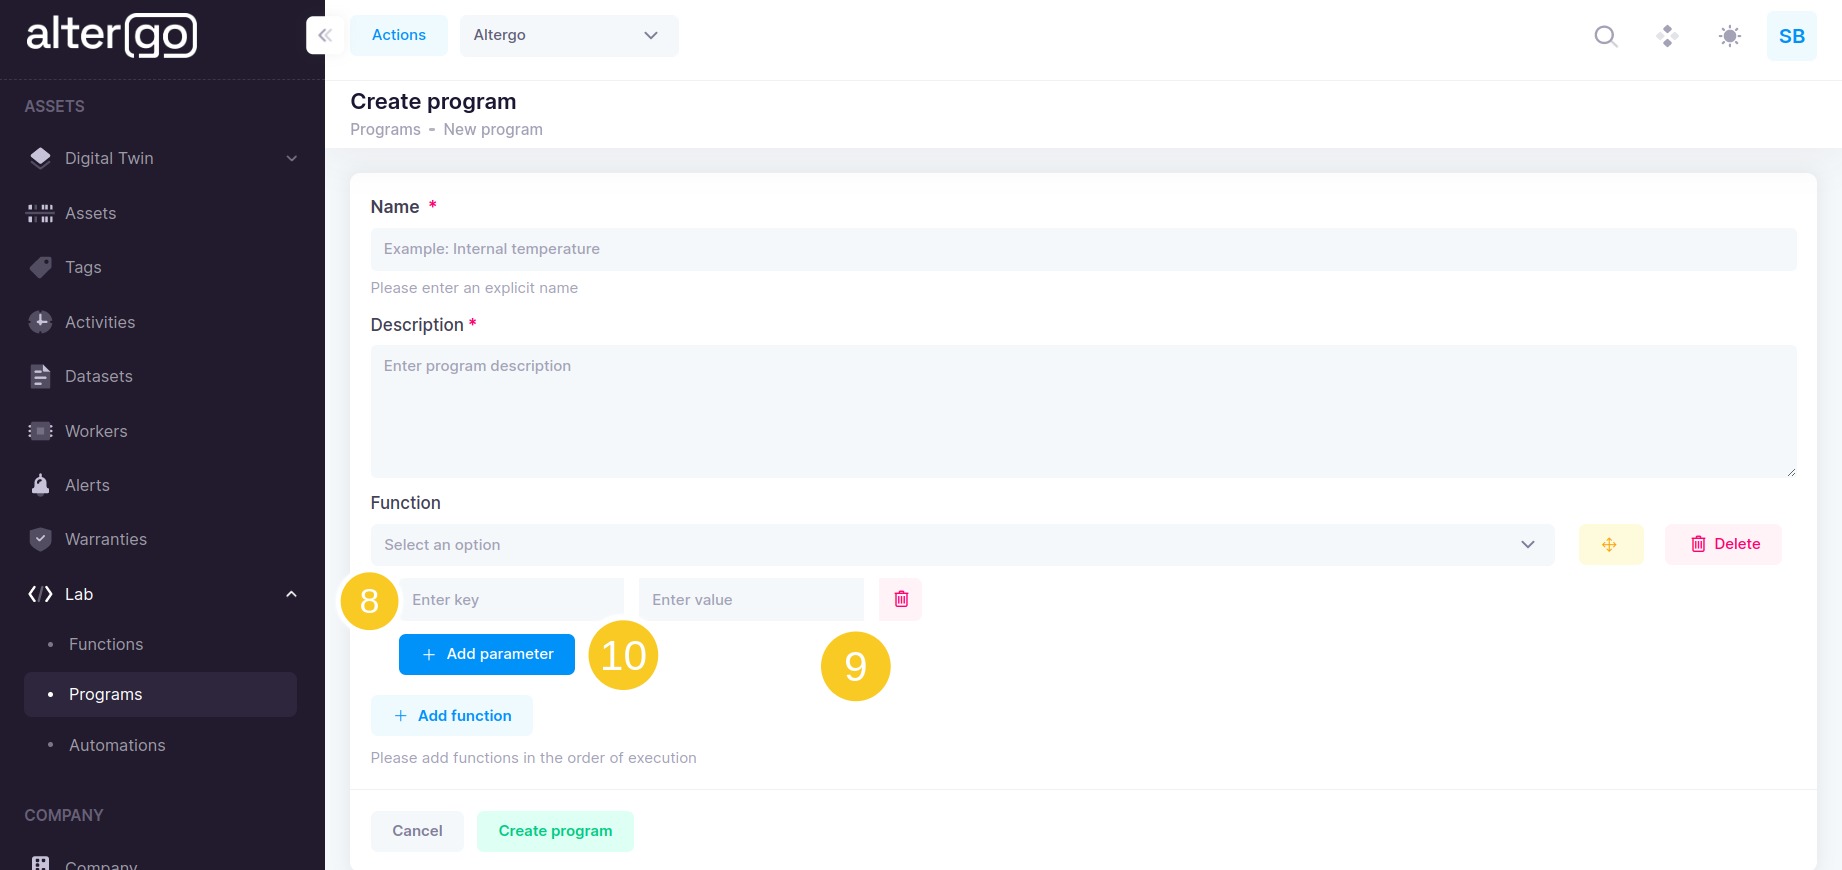This screenshot has height=870, width=1842.
Task: Open the SB user avatar menu
Action: pos(1791,36)
